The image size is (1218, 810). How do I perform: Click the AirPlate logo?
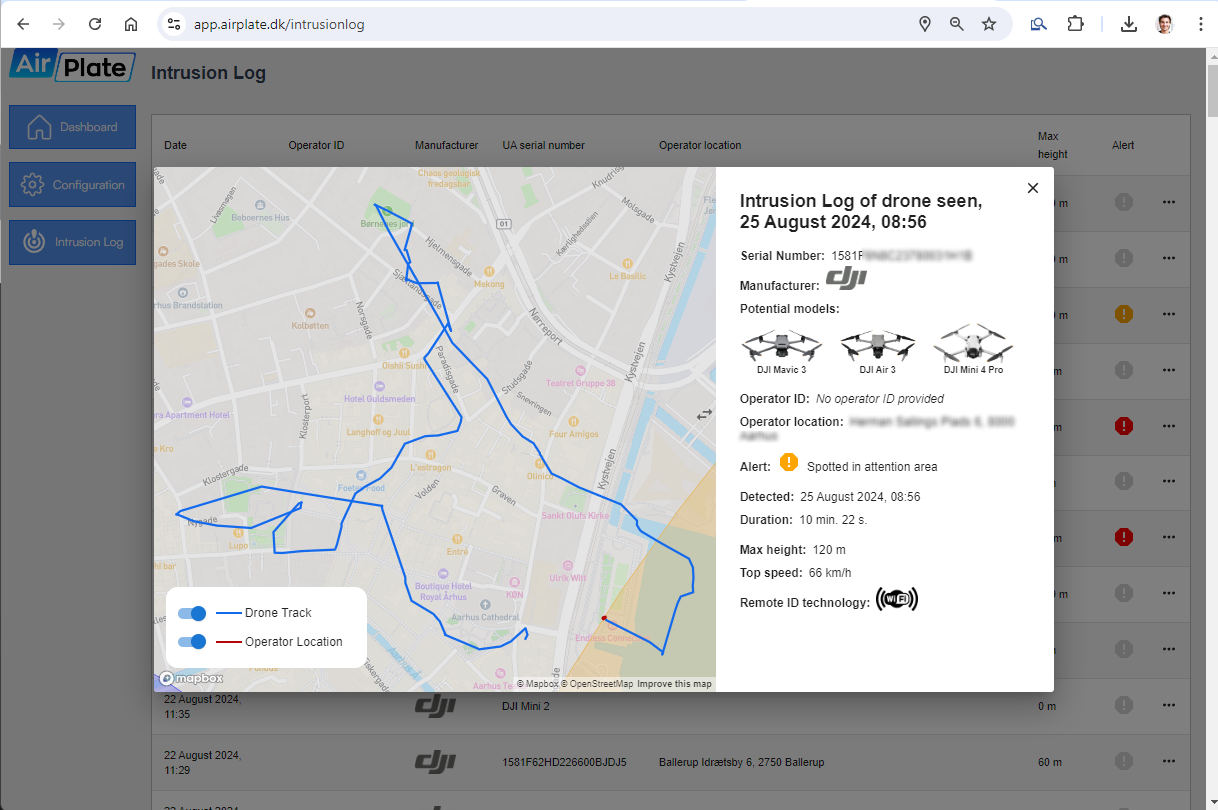pyautogui.click(x=72, y=66)
